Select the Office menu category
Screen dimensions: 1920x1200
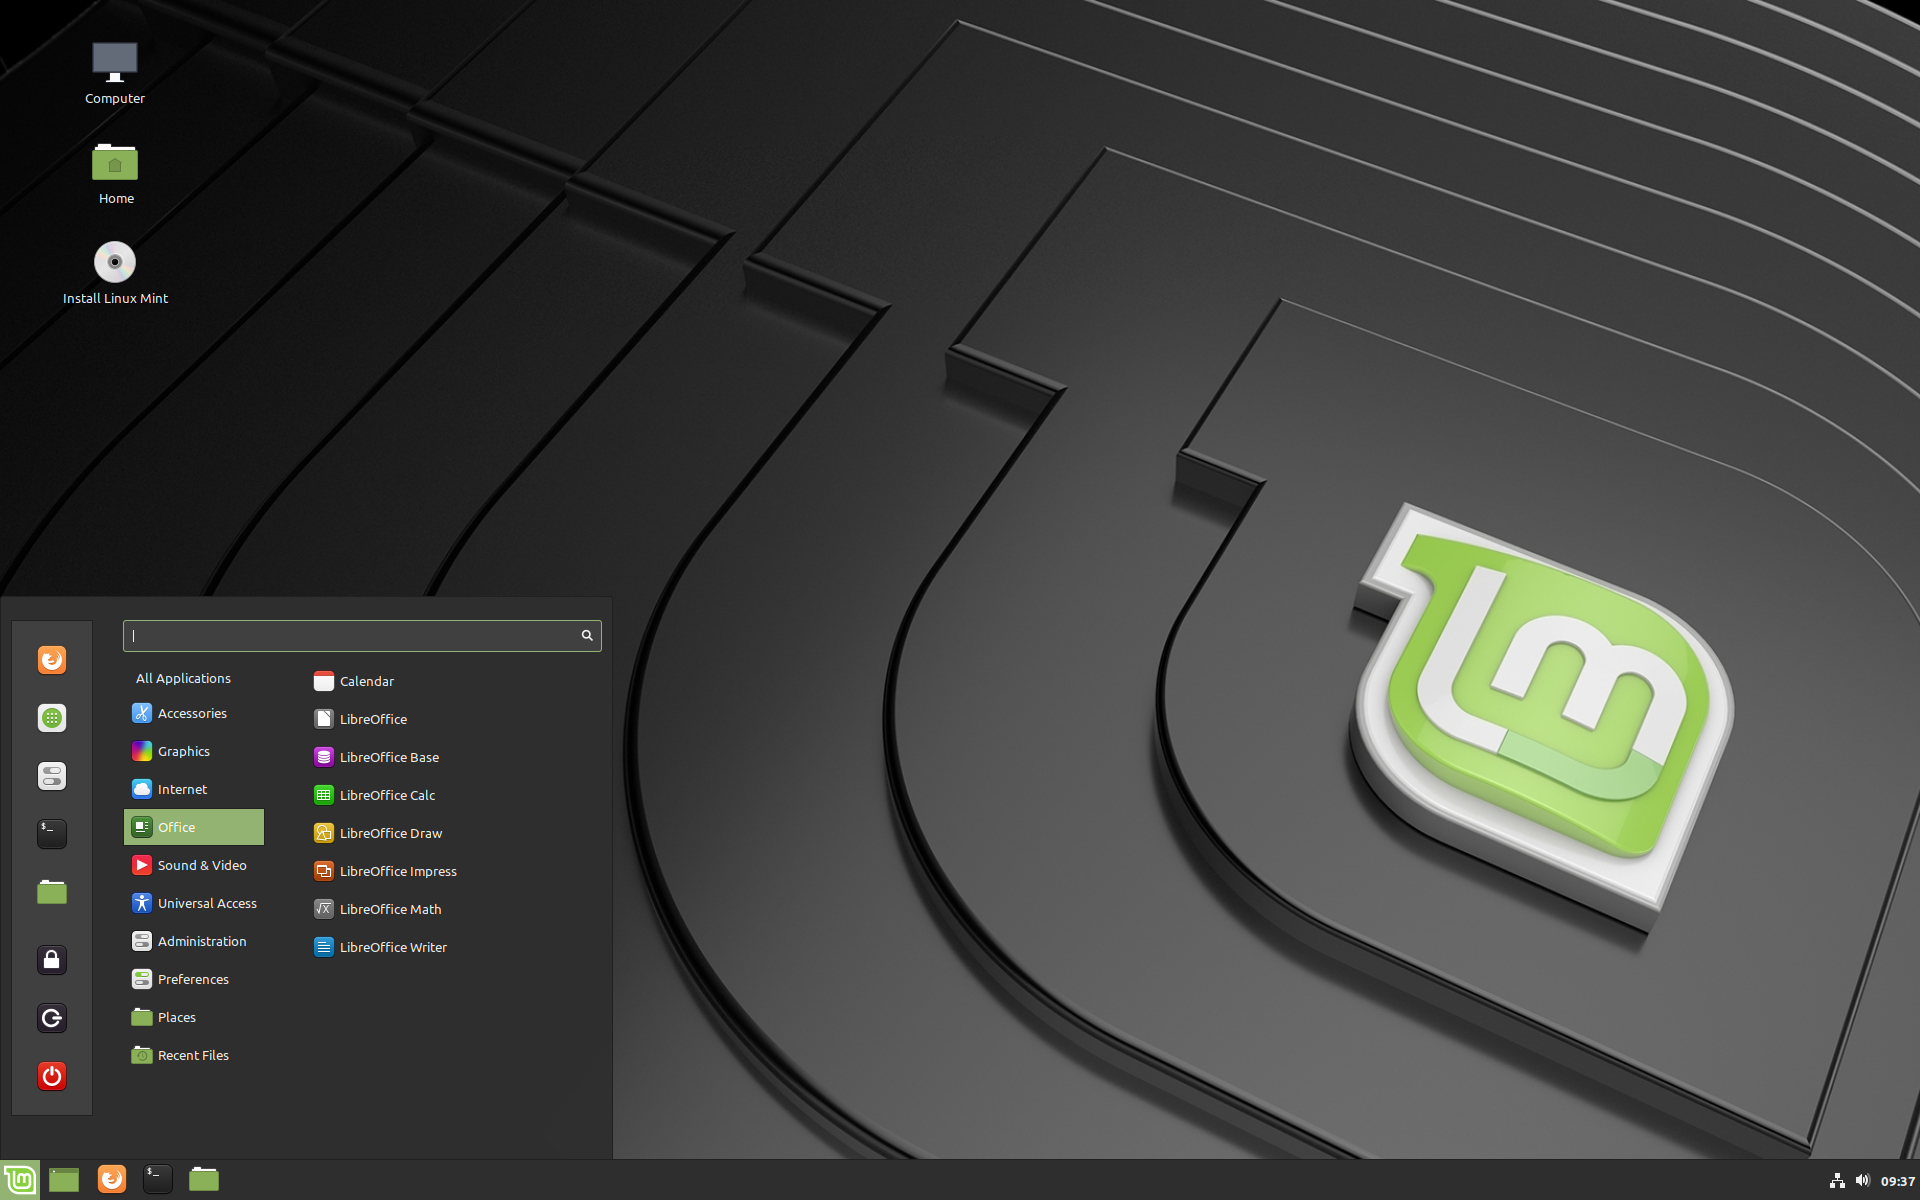coord(195,825)
